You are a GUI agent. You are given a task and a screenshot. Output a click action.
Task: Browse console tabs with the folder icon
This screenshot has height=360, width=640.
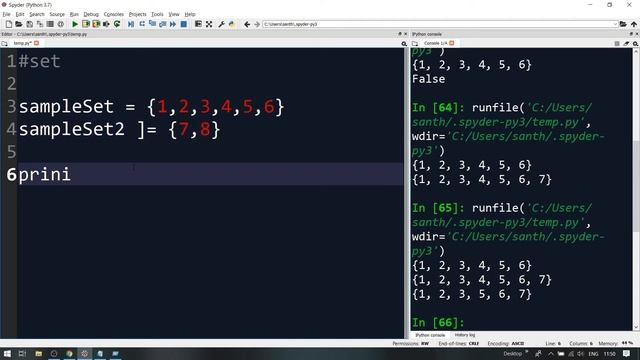pyautogui.click(x=415, y=43)
